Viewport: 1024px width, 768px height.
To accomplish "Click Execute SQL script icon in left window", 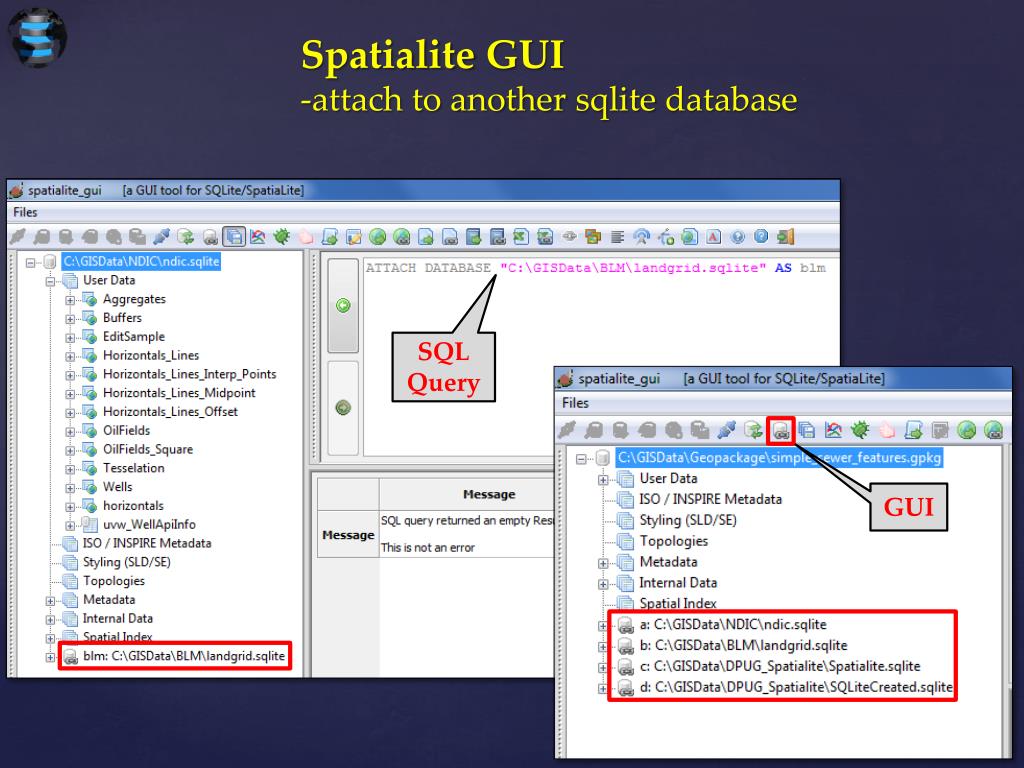I will 330,236.
